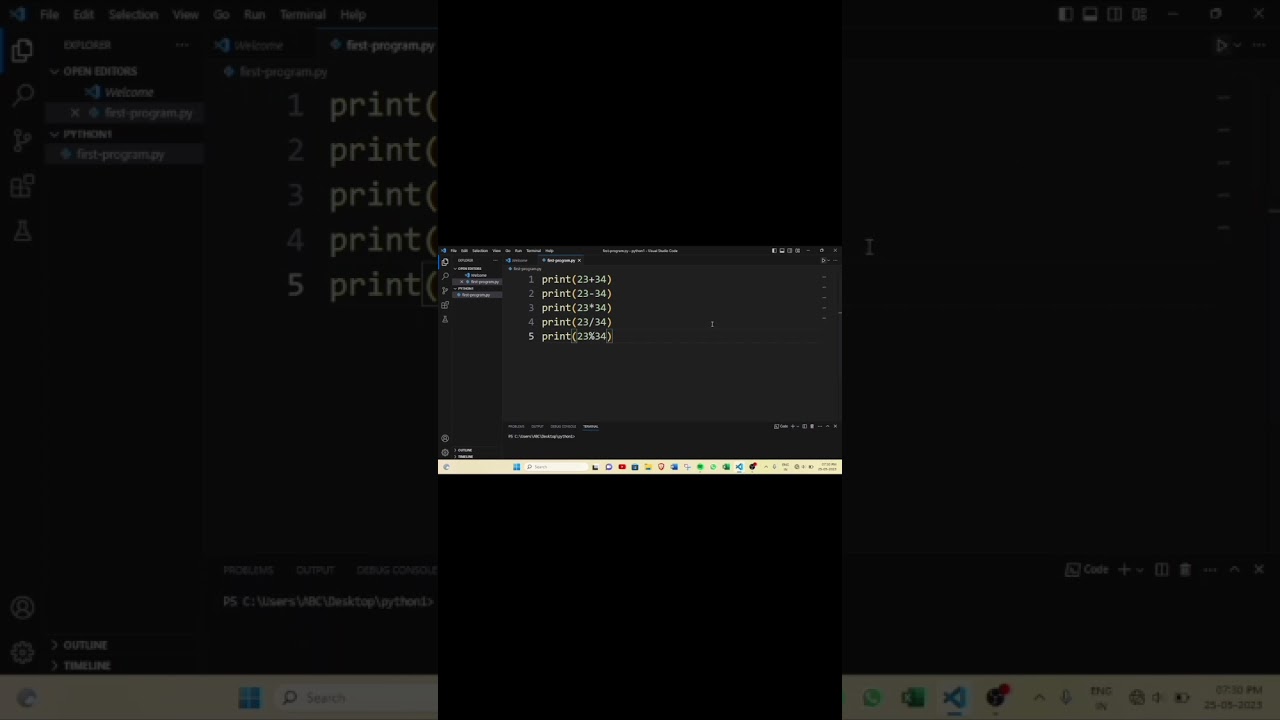
Task: Close the first-program.py editor tab
Action: (x=579, y=260)
